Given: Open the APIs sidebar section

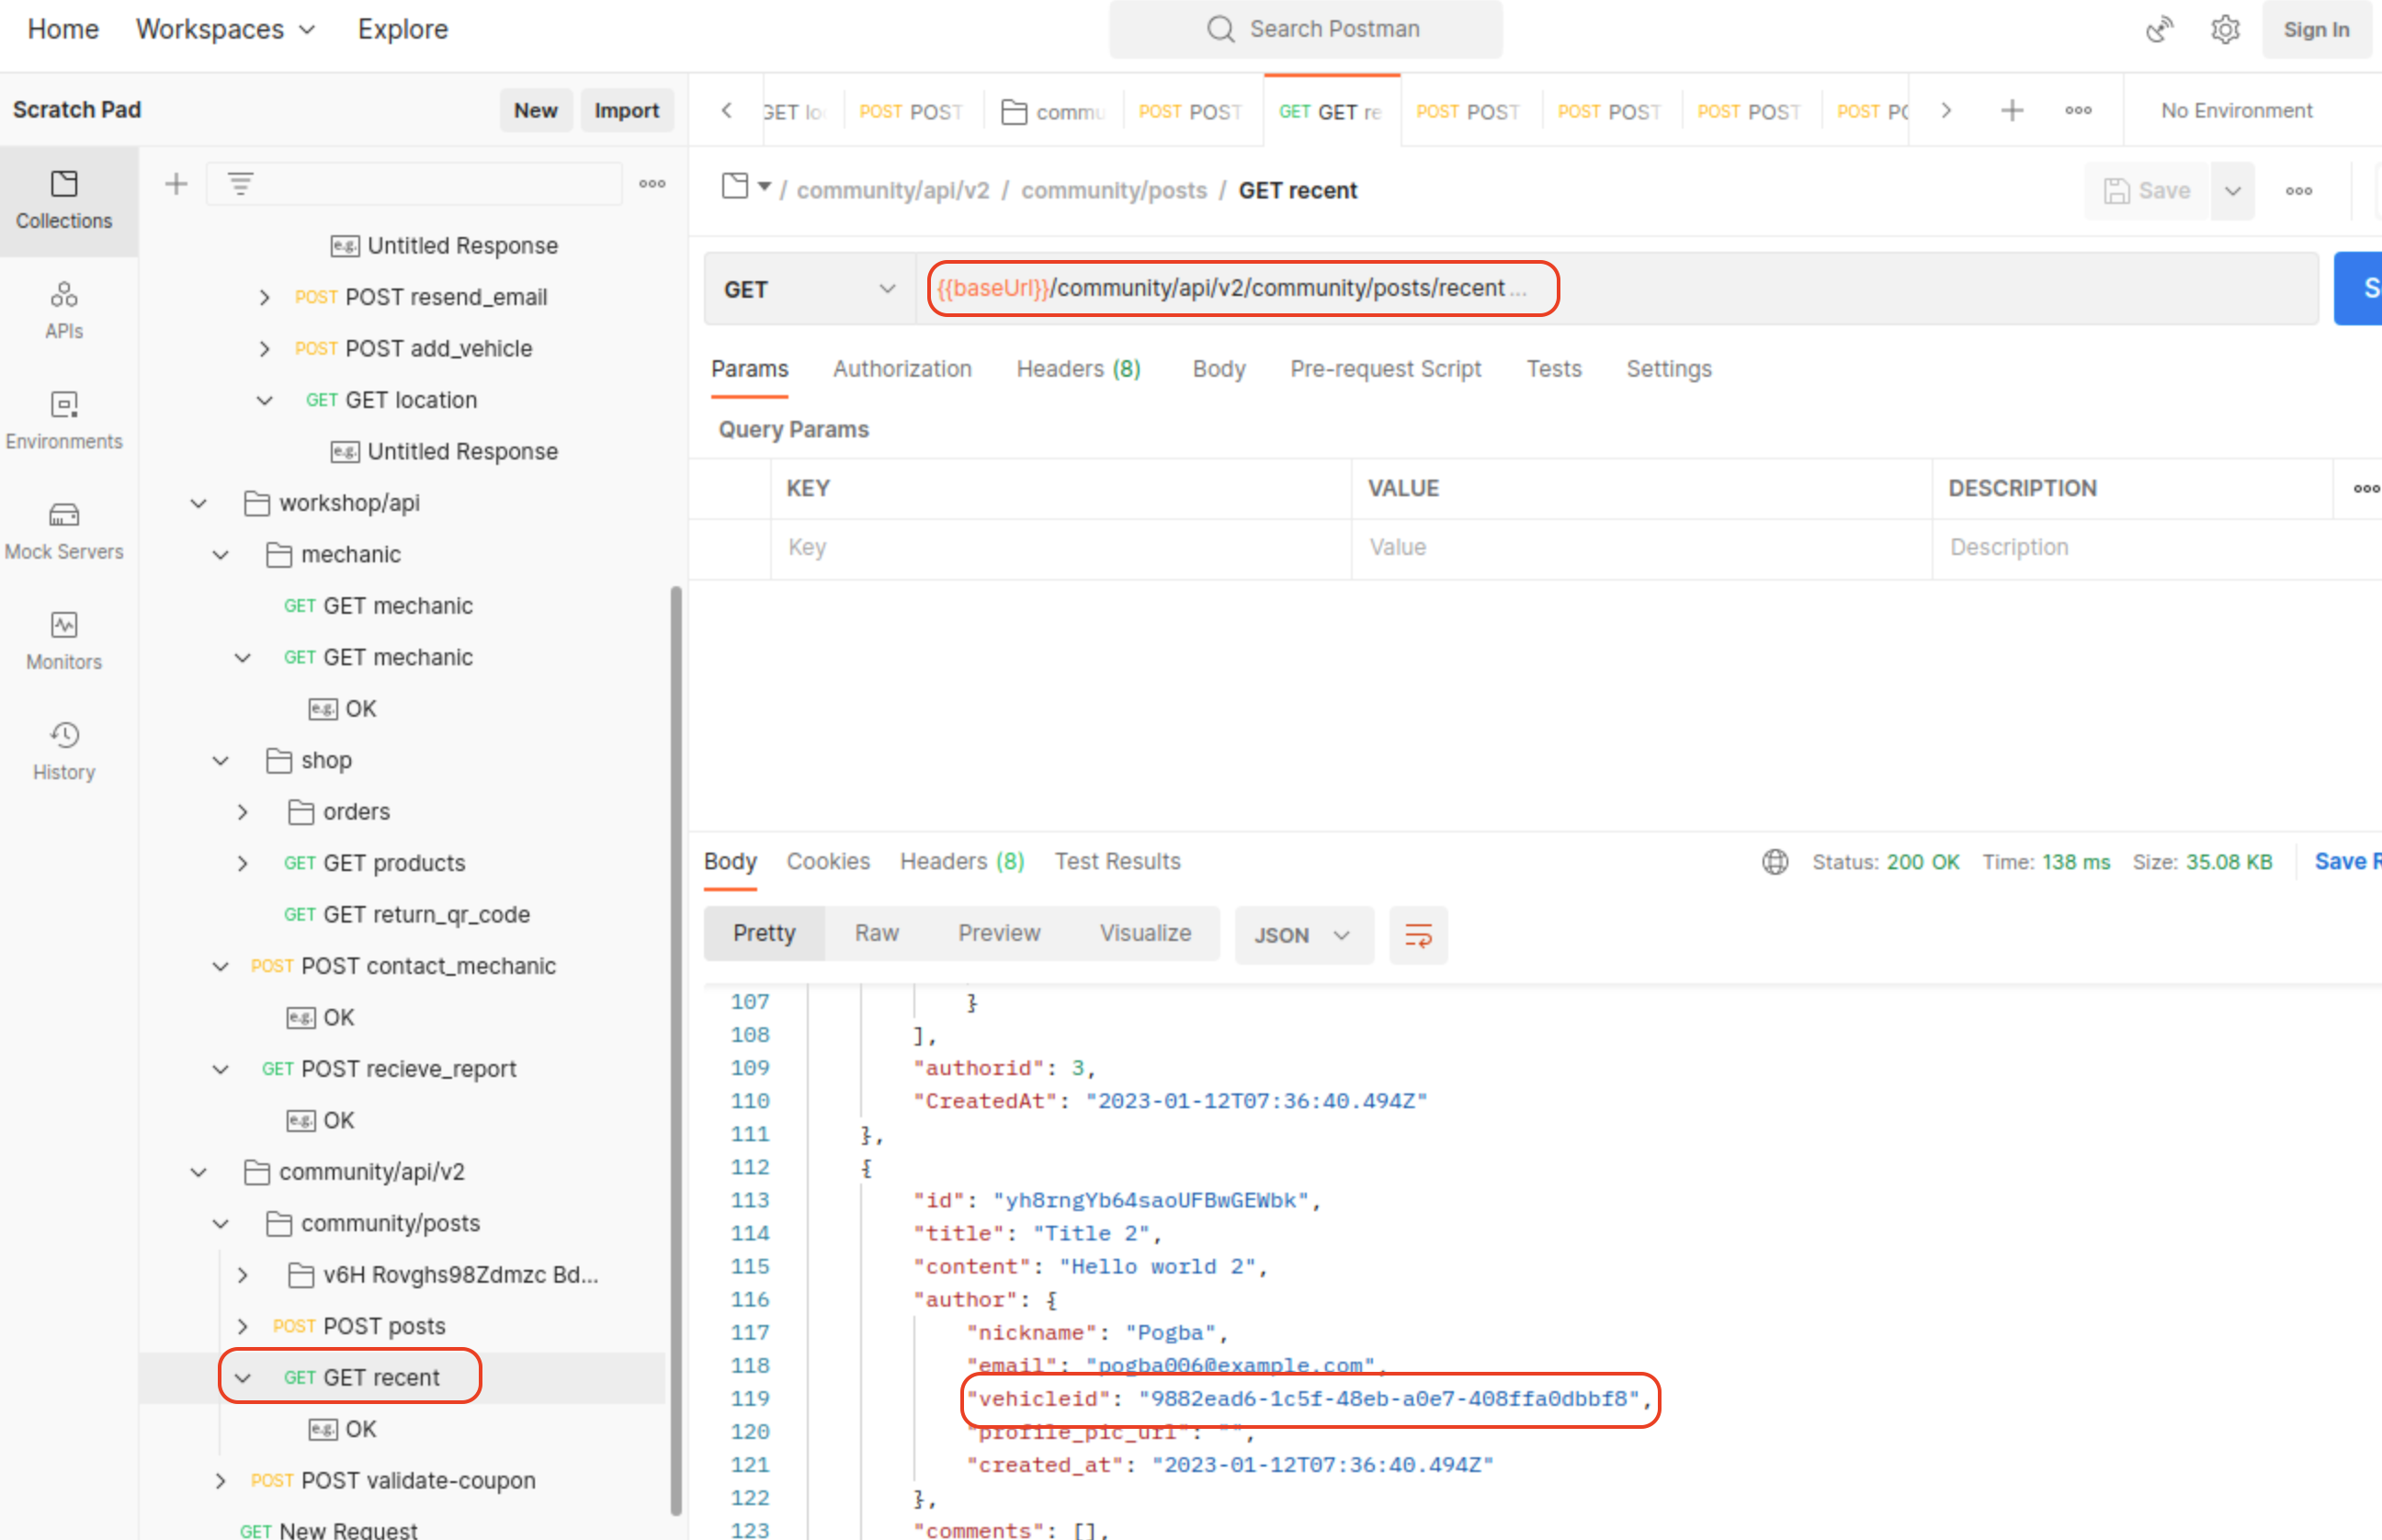Looking at the screenshot, I should click(64, 310).
